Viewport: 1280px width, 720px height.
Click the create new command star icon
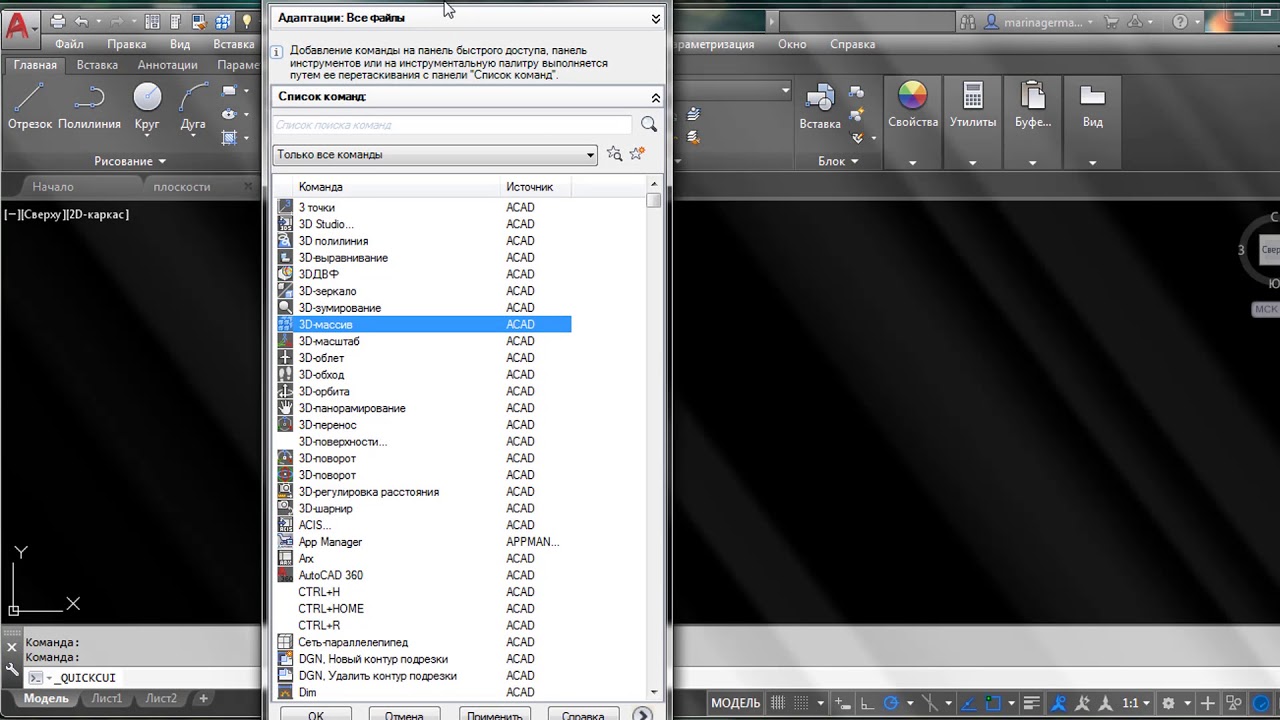[x=637, y=154]
